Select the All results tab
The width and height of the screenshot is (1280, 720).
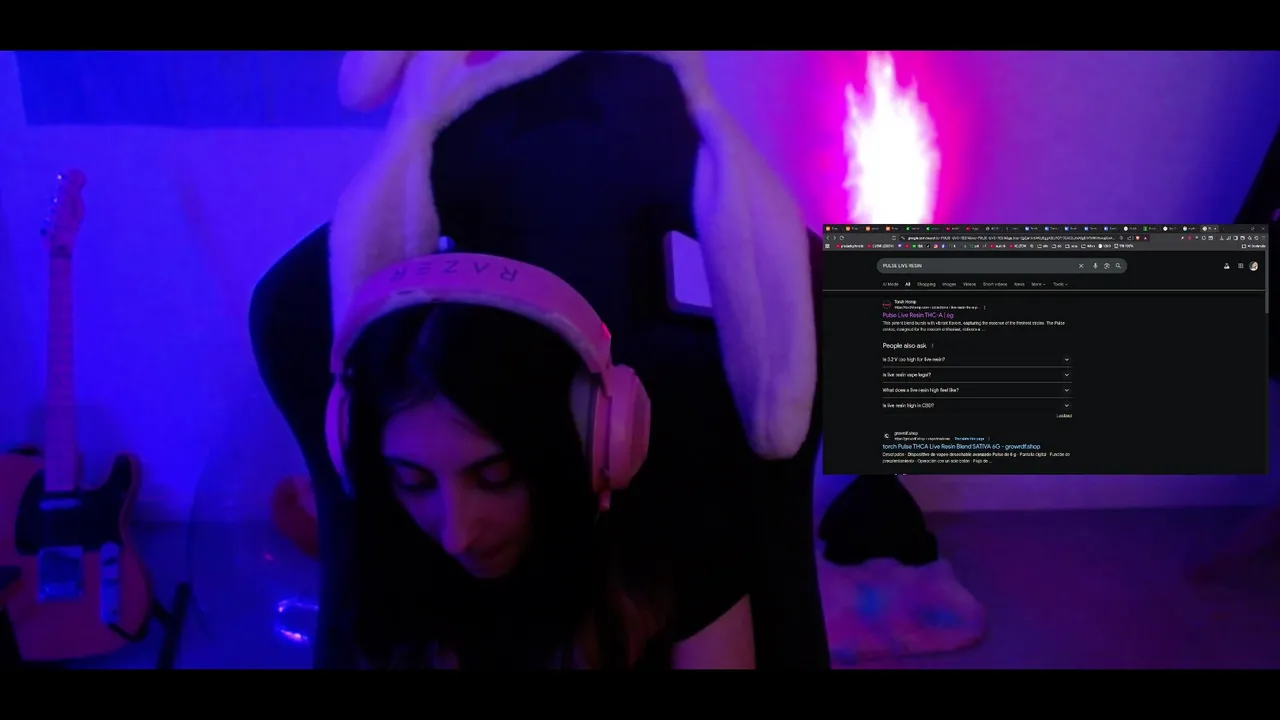(x=908, y=284)
